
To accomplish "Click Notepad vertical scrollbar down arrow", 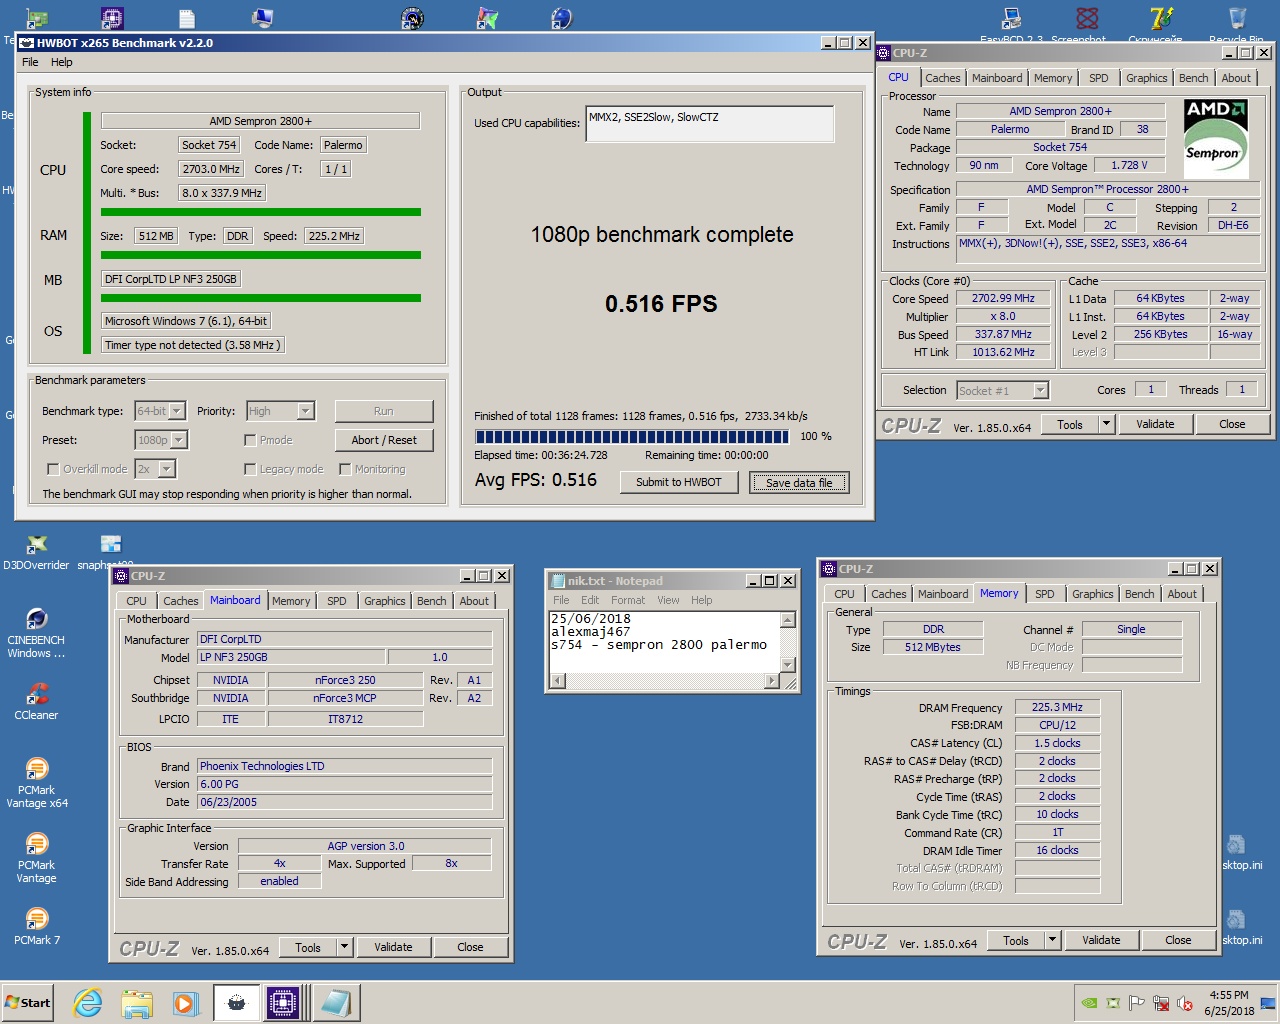I will pyautogui.click(x=788, y=665).
